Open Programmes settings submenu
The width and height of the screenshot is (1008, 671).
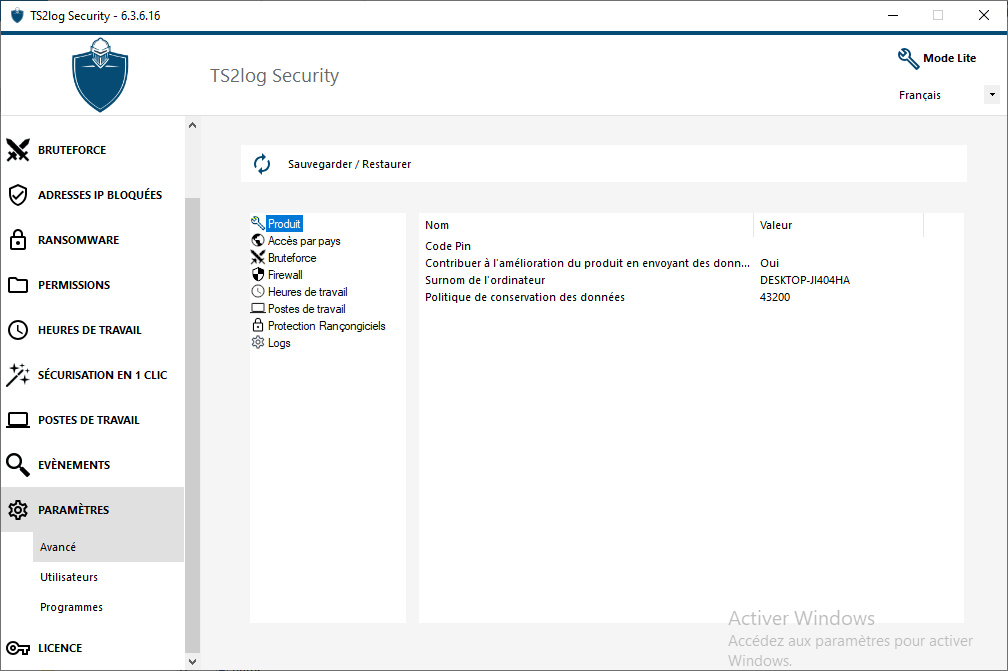tap(71, 607)
